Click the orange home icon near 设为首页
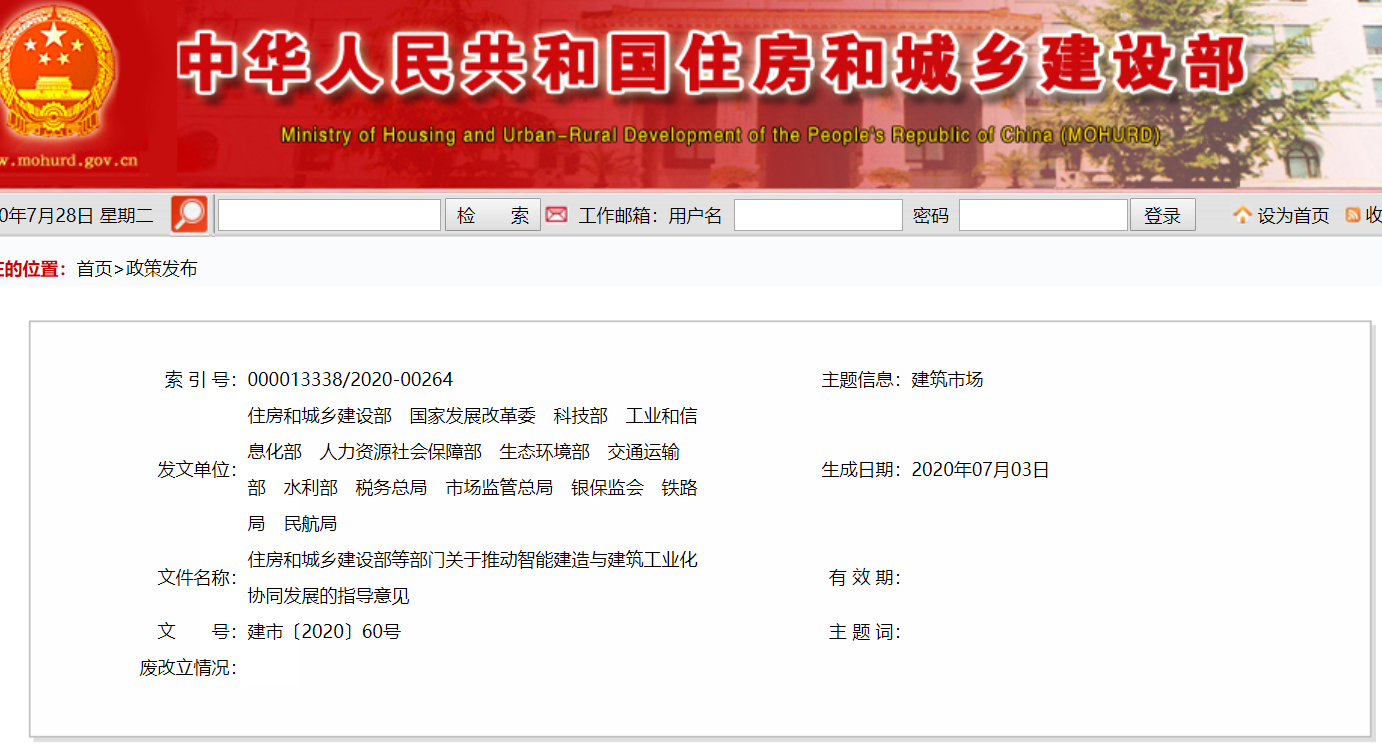 click(x=1241, y=214)
